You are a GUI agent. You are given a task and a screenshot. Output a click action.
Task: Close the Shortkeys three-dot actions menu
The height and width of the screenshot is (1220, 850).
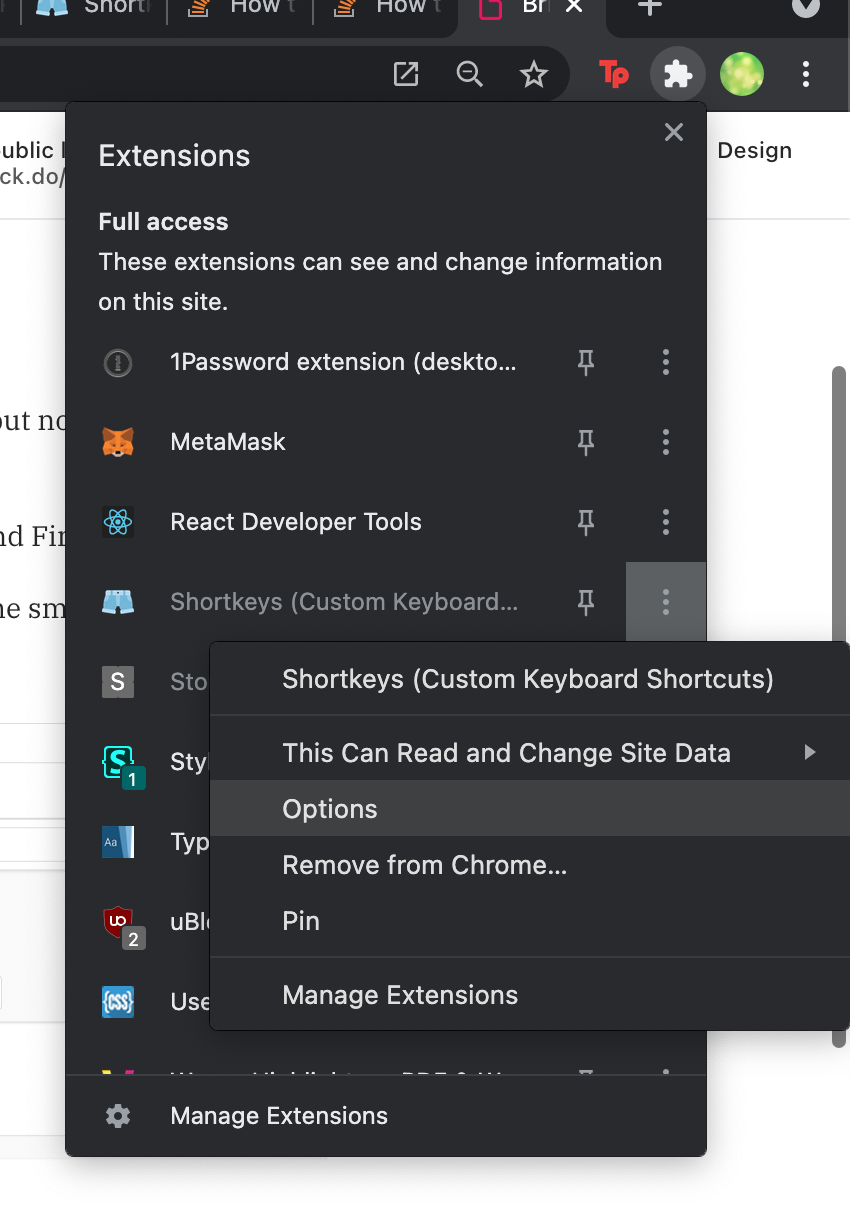[666, 602]
